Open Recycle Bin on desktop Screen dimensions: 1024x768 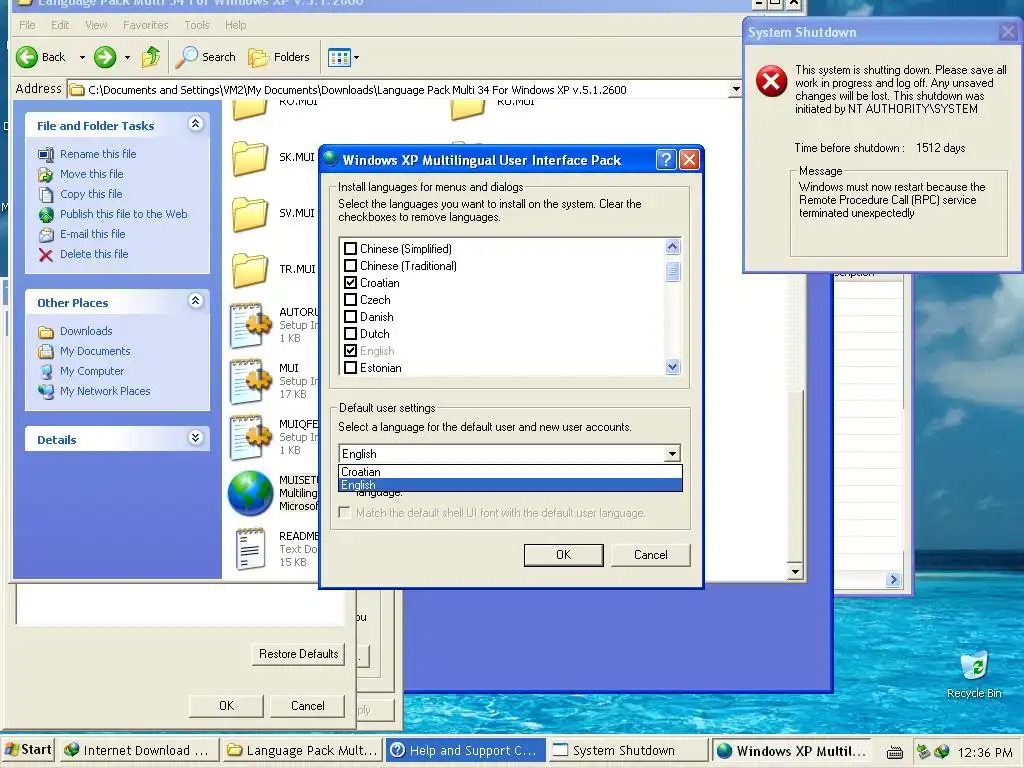[x=974, y=666]
